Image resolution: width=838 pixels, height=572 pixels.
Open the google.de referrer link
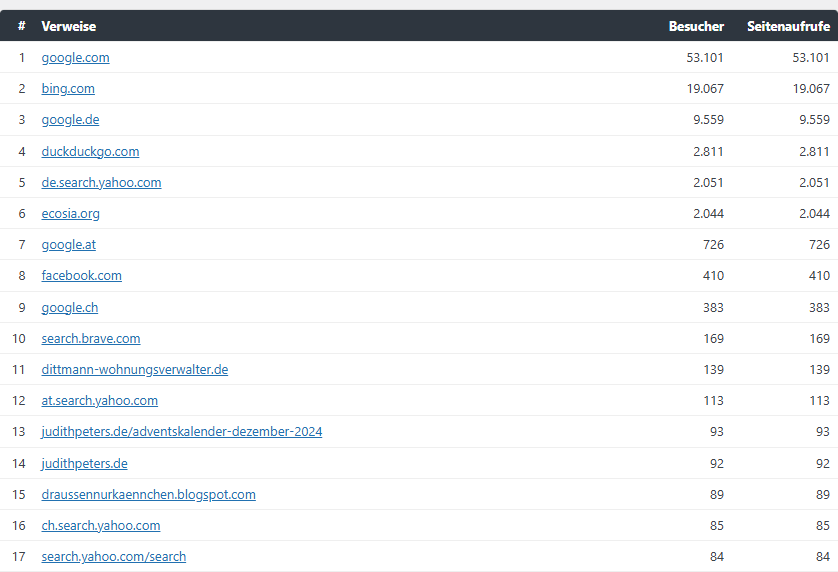tap(71, 120)
